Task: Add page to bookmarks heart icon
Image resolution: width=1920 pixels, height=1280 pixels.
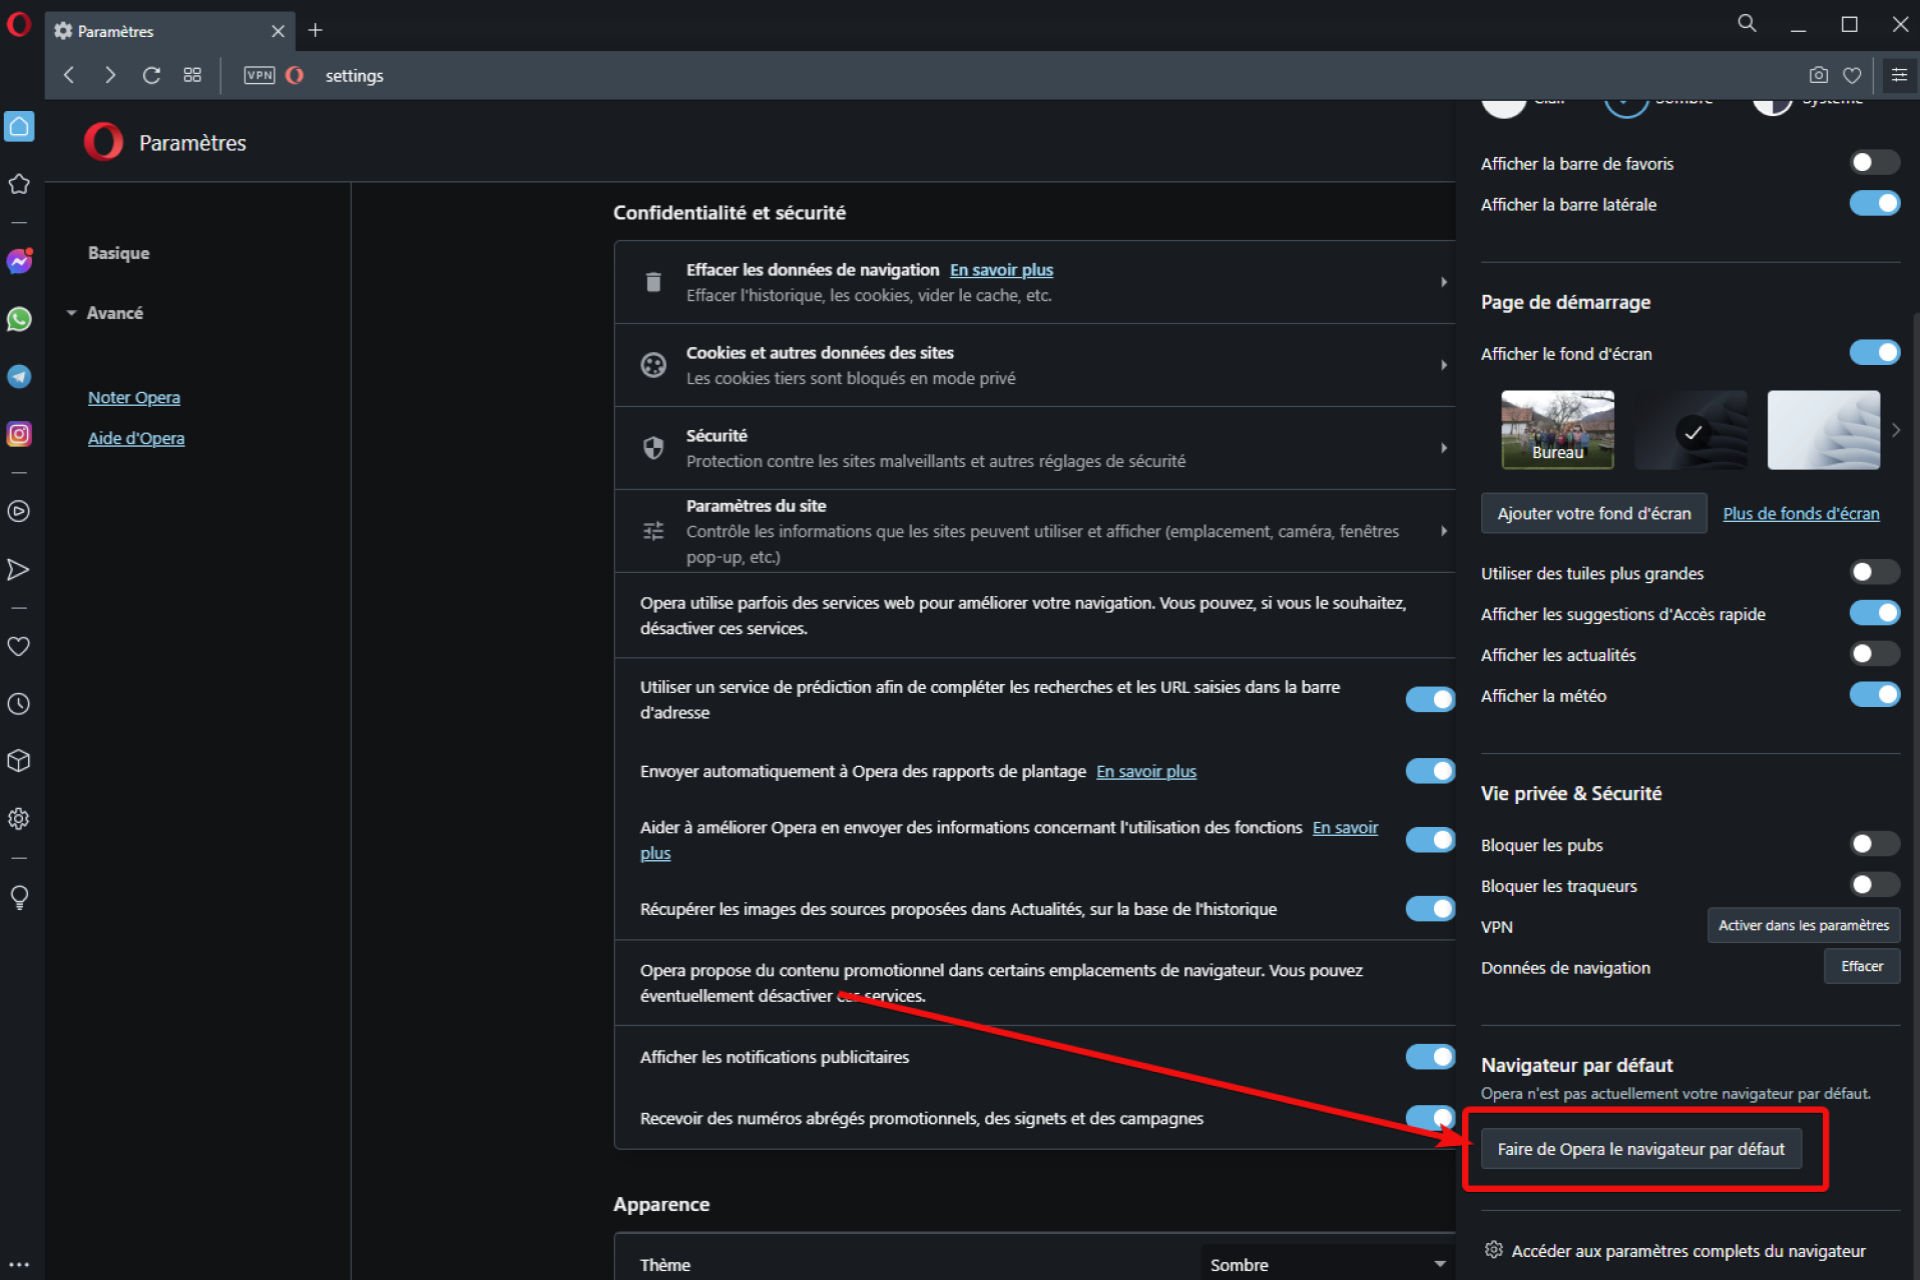Action: coord(1852,75)
